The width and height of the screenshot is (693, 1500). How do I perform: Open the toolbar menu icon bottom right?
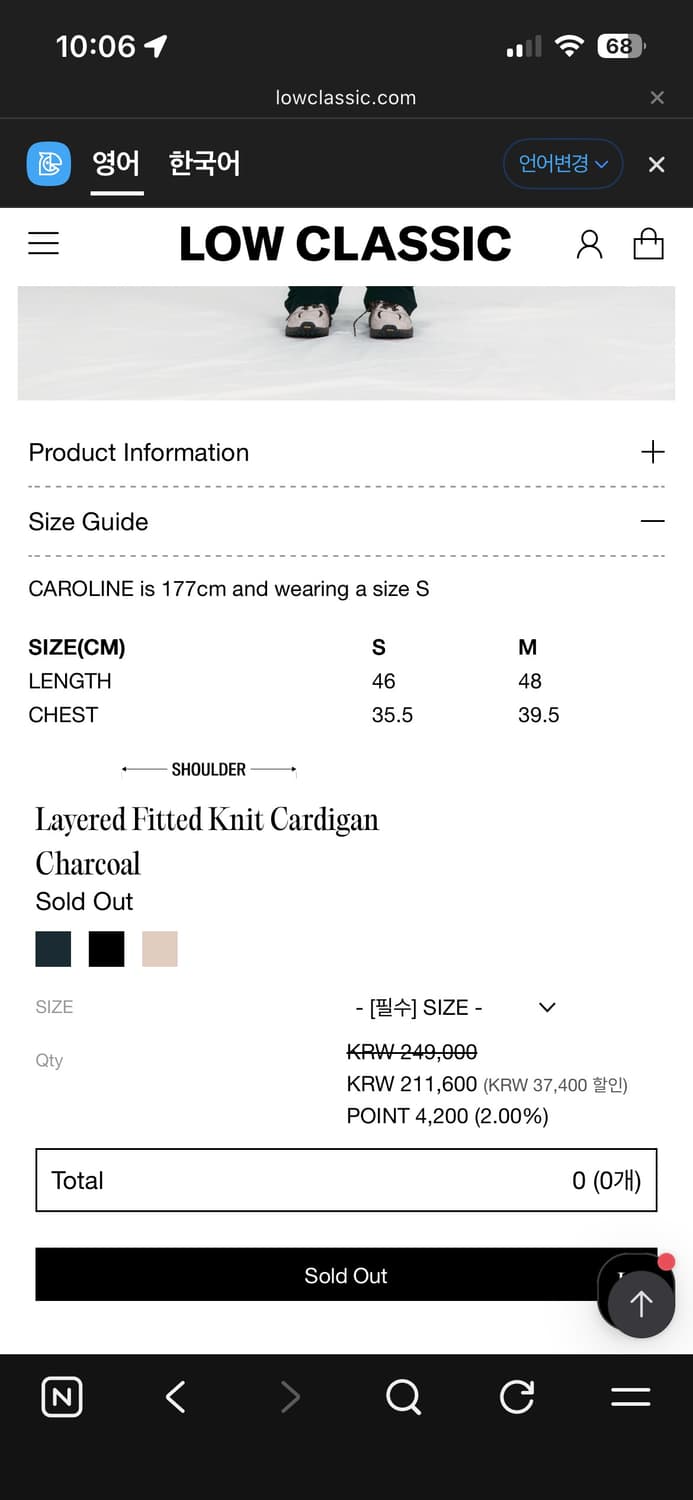(631, 1397)
